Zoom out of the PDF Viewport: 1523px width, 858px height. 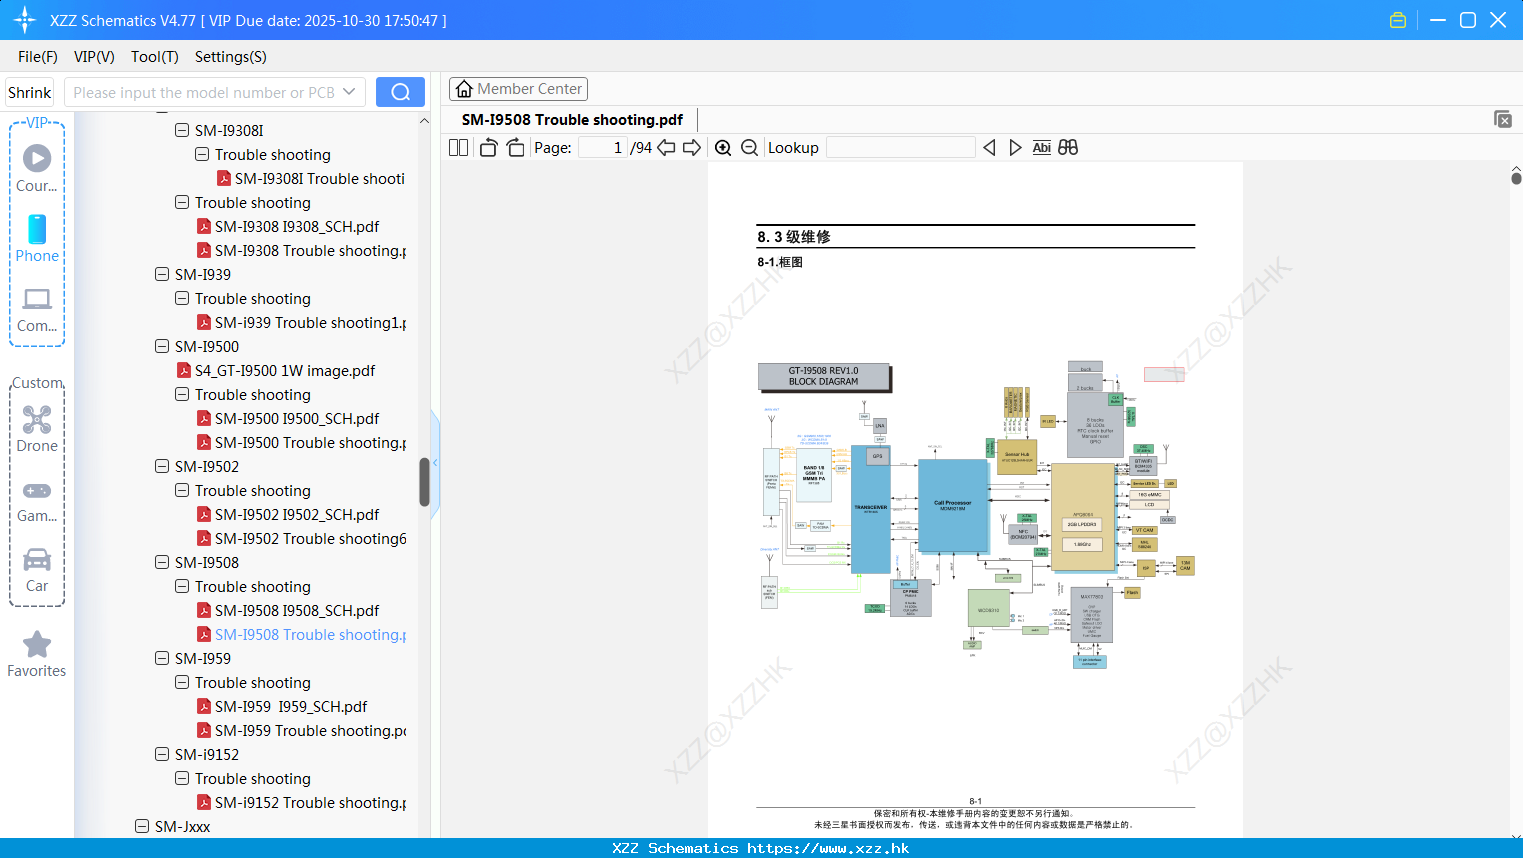pos(749,148)
